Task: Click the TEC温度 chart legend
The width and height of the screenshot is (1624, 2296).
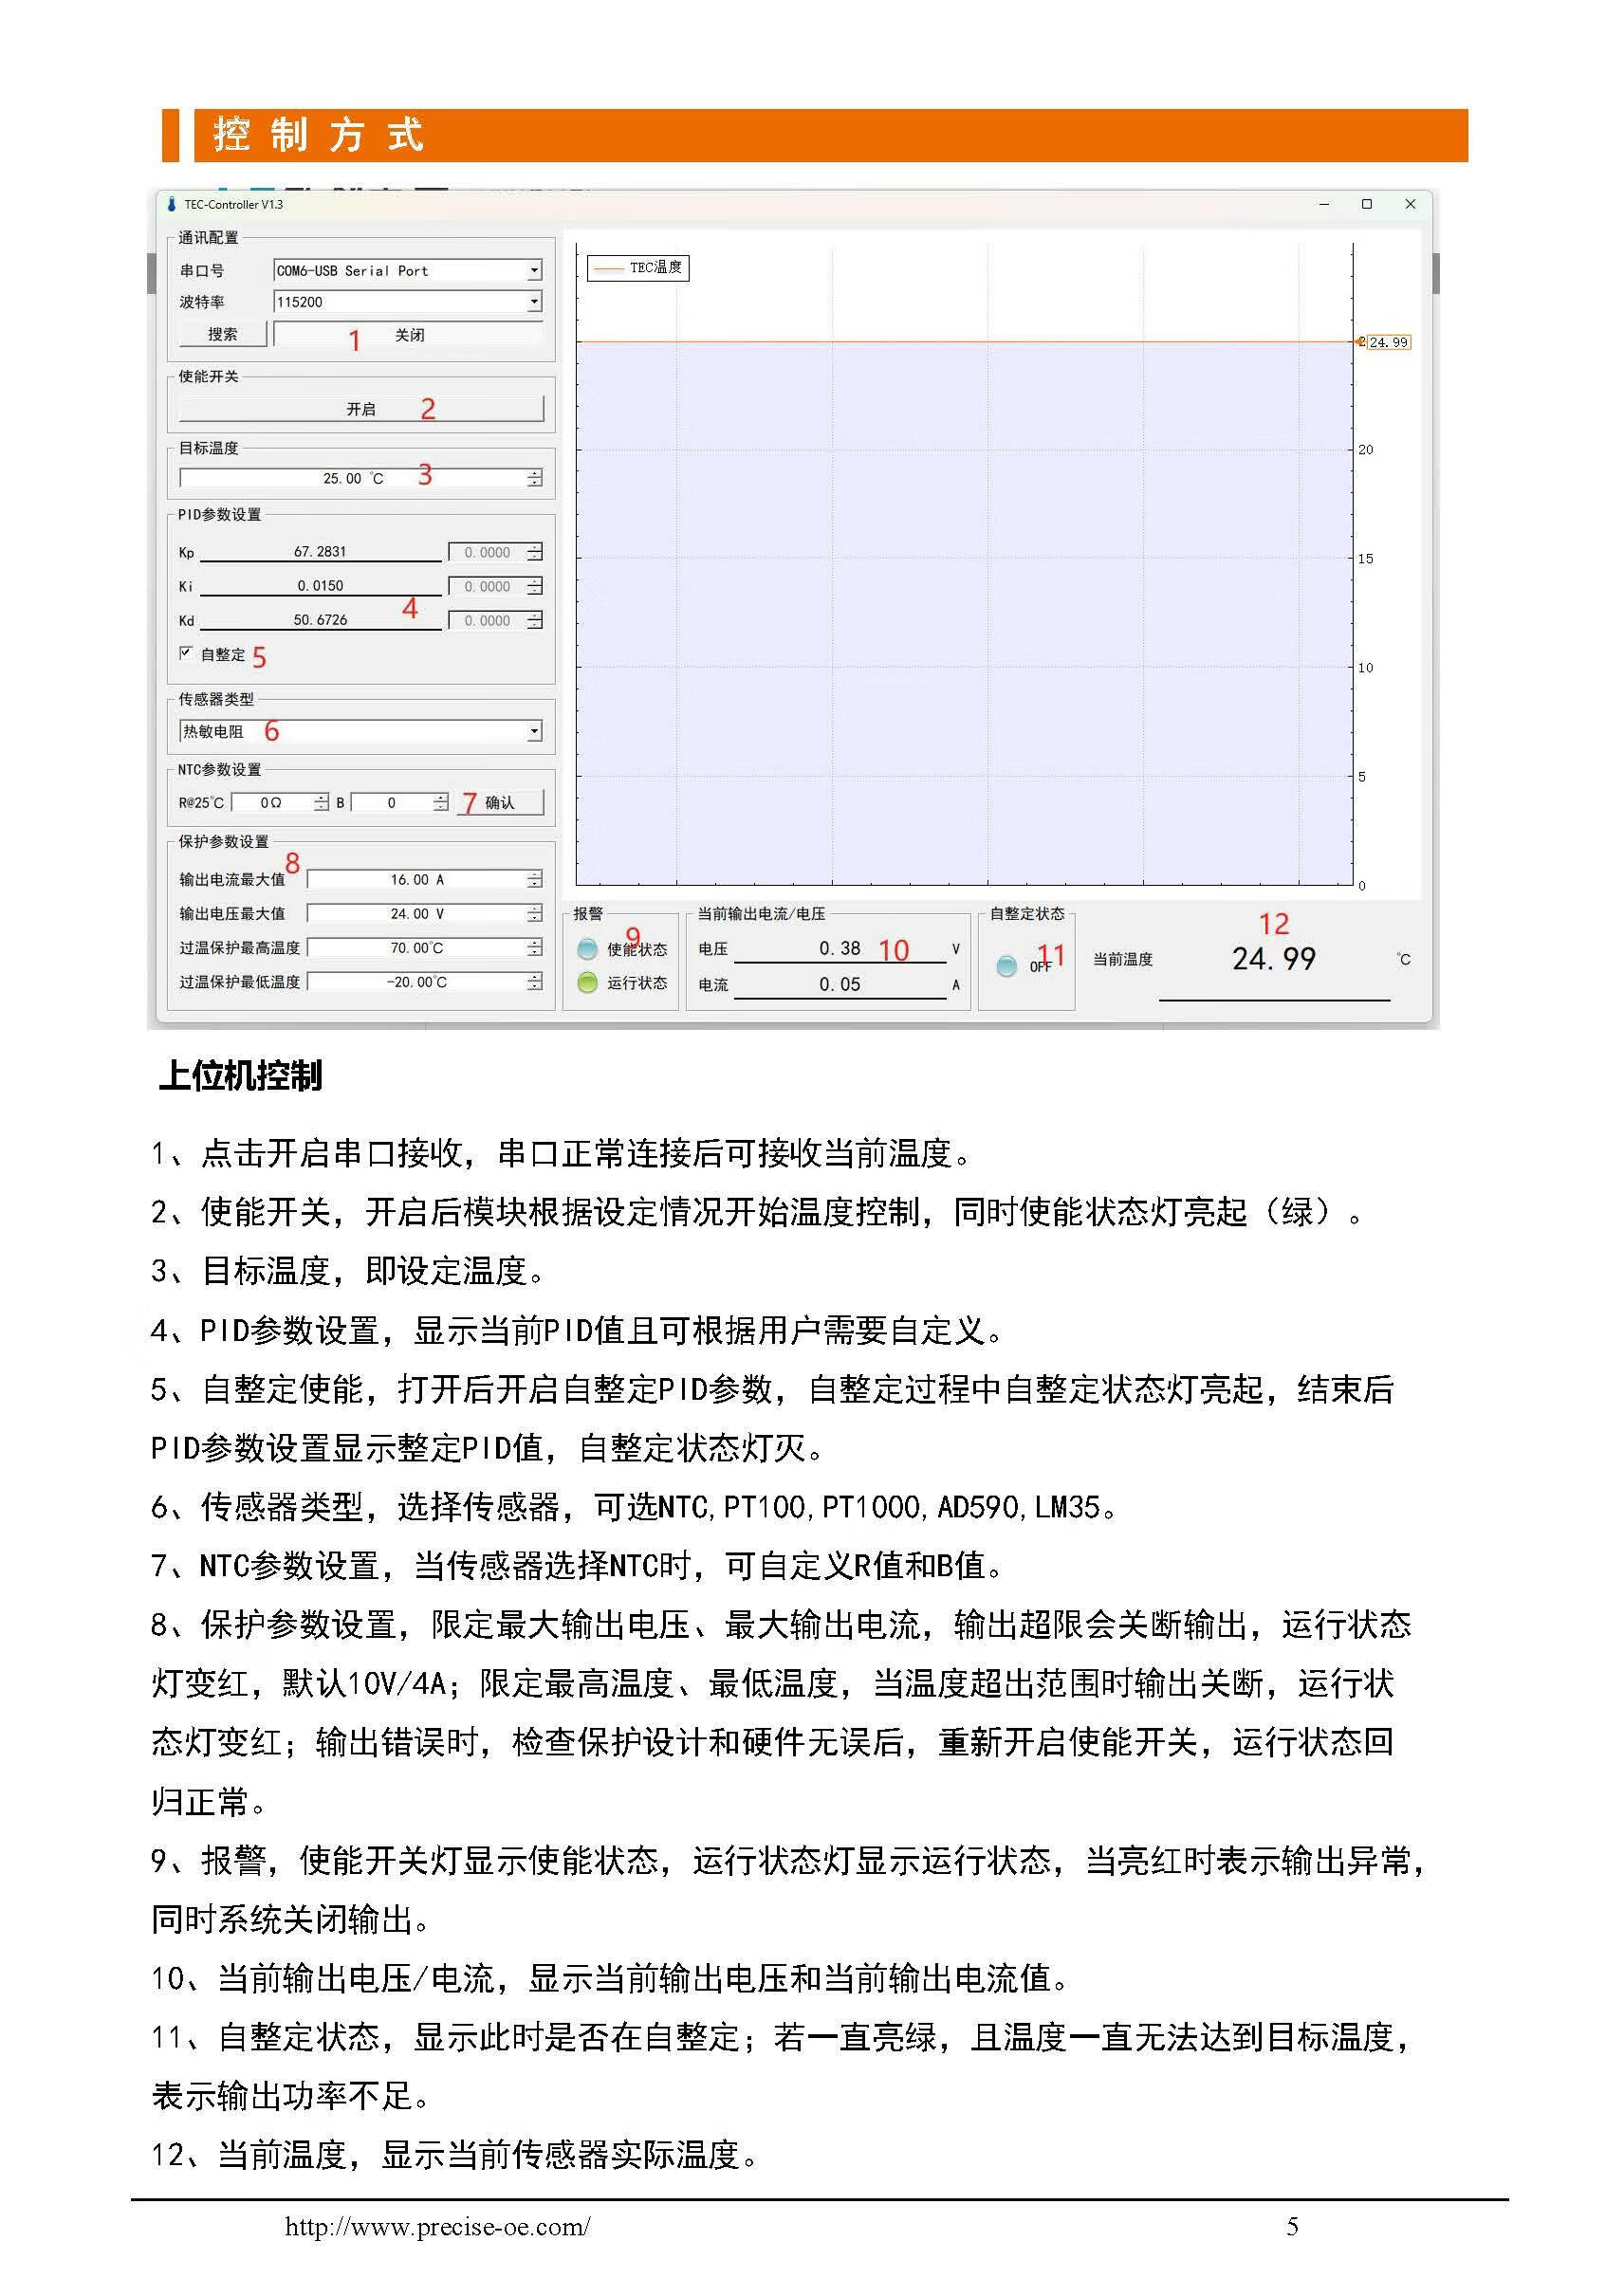Action: point(638,268)
